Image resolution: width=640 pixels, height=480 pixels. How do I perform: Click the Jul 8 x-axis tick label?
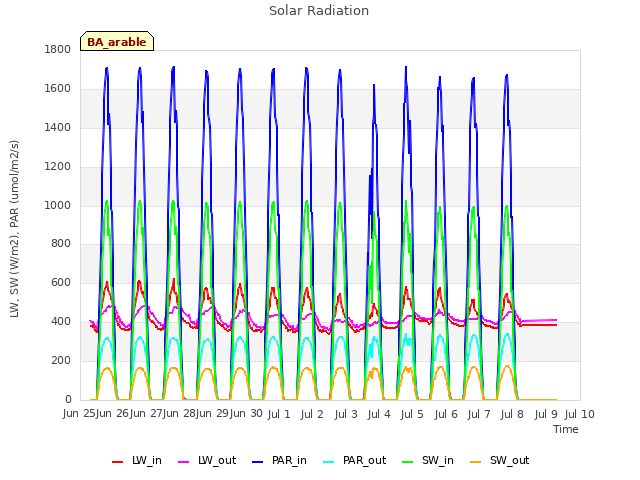point(512,414)
